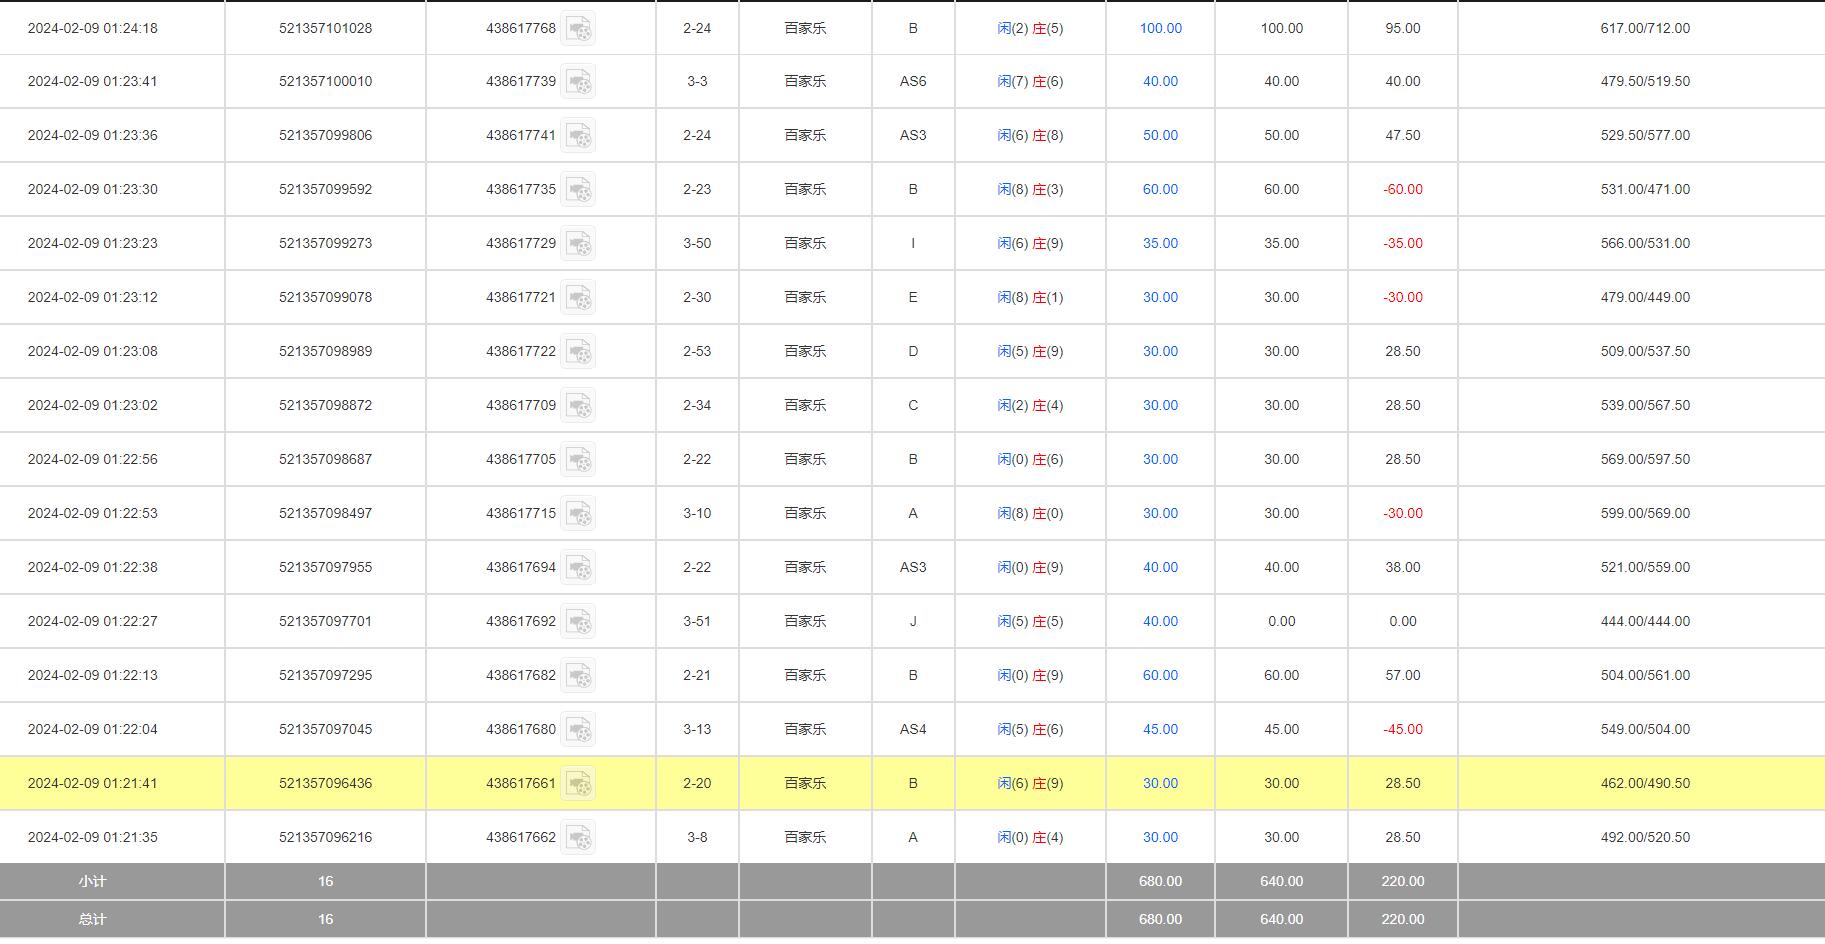Open replay icon beside 438617715

[578, 514]
